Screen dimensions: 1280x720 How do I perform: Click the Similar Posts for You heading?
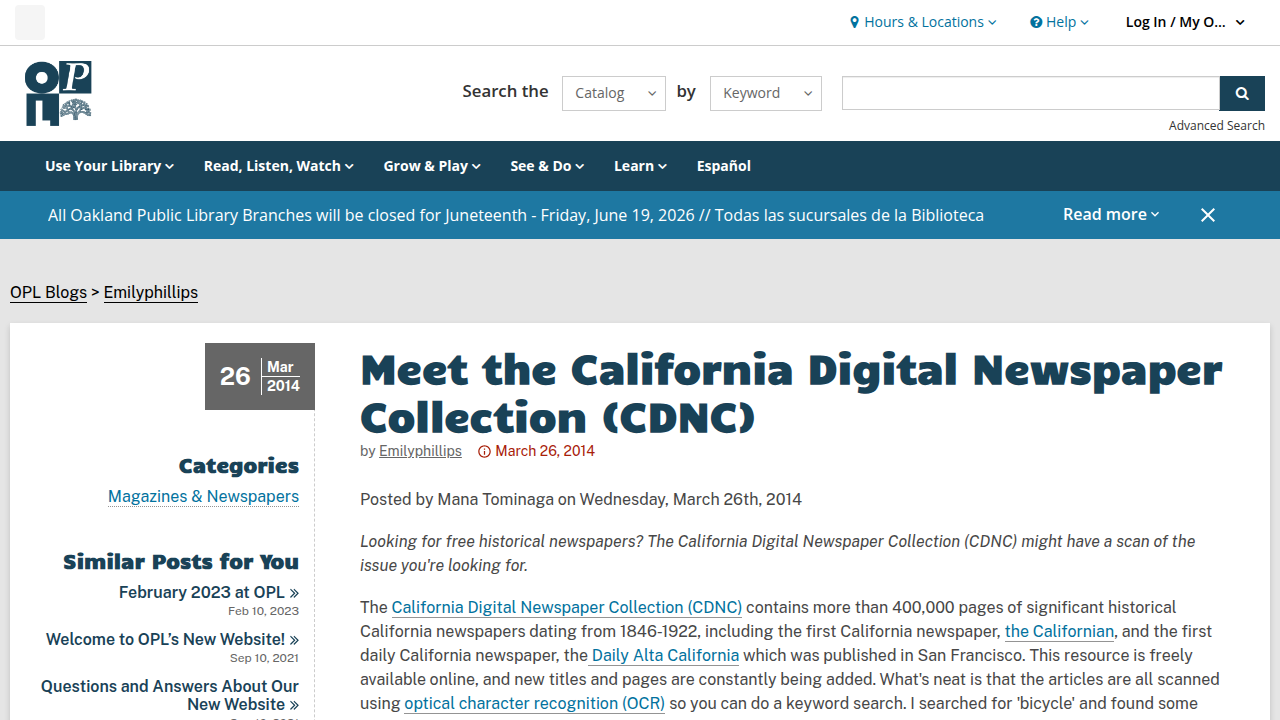(x=181, y=561)
